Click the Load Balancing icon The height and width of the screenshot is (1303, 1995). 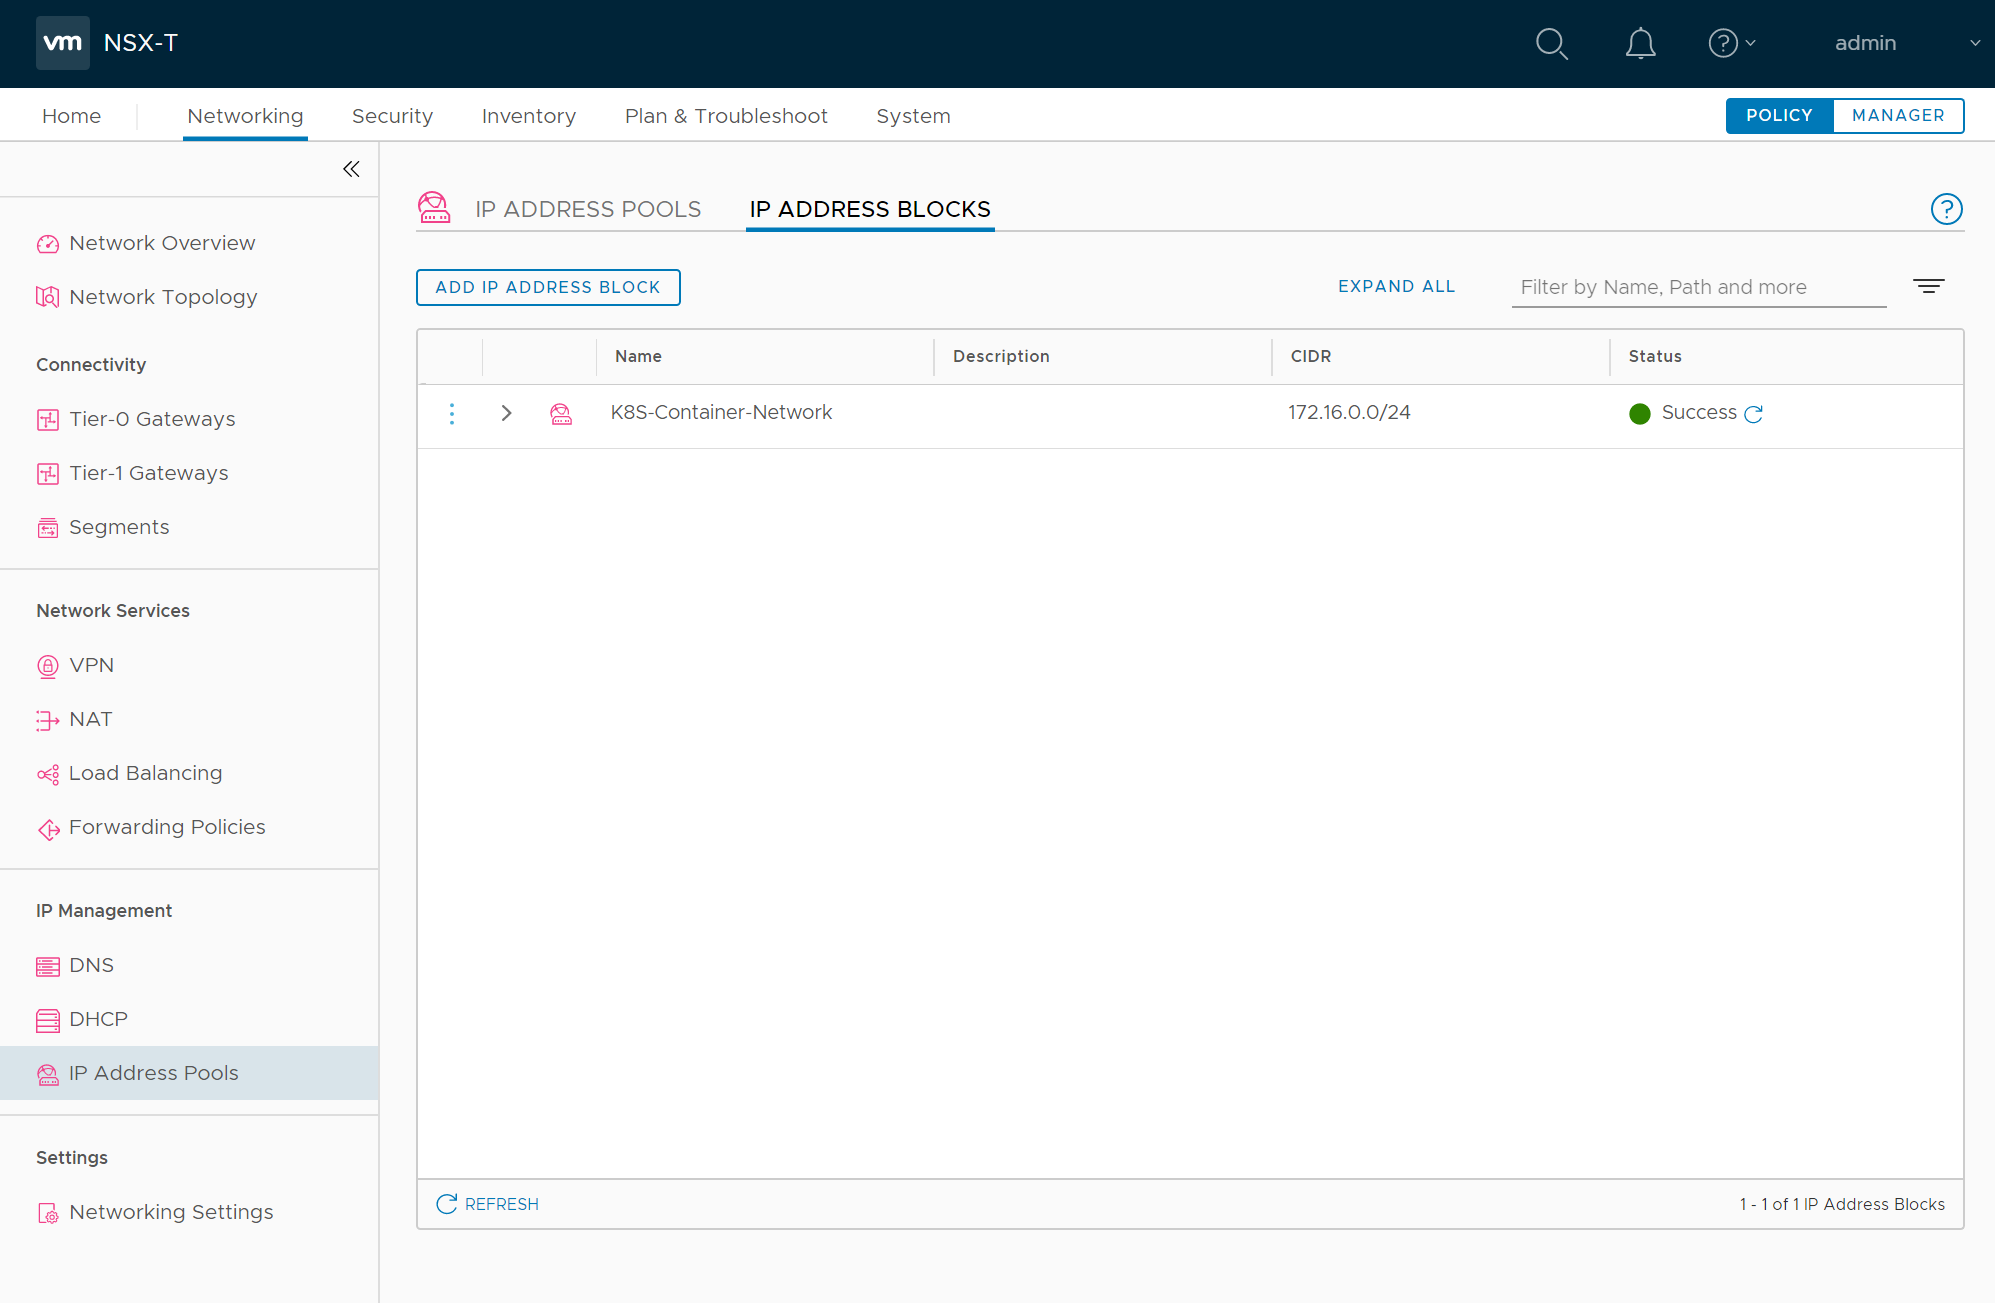(x=48, y=774)
